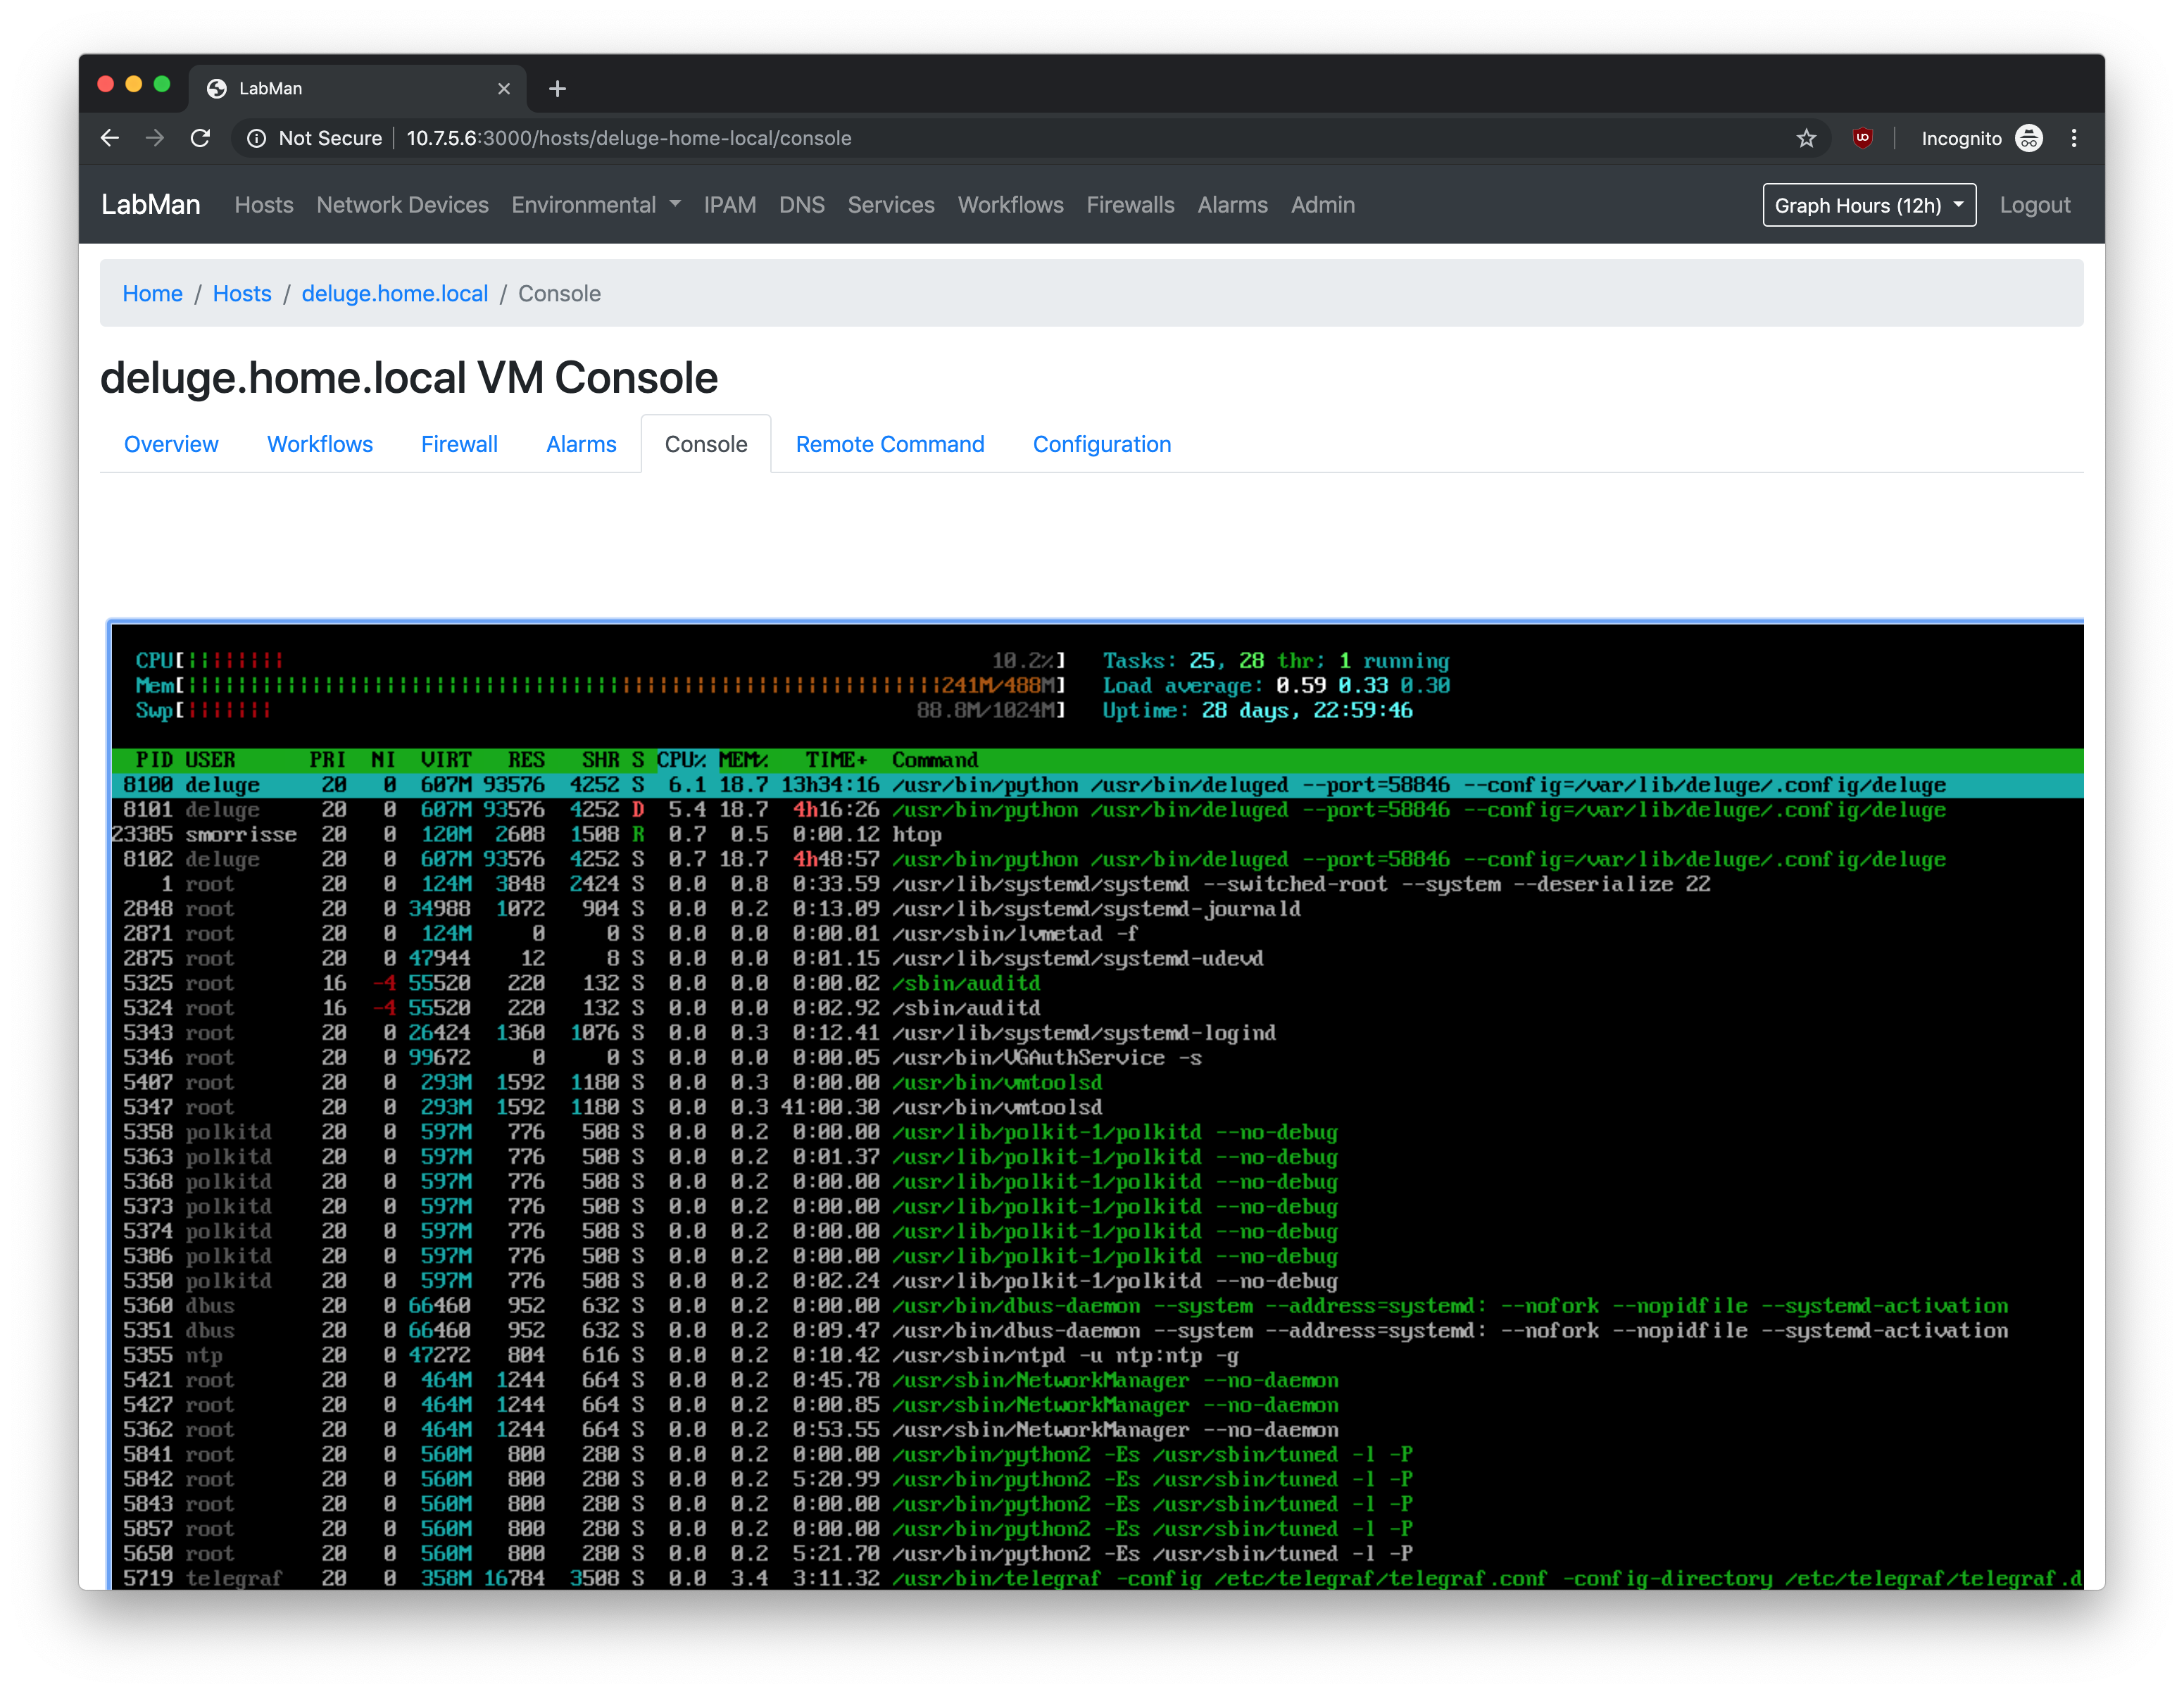Click the Not Secure info icon
Image resolution: width=2184 pixels, height=1694 pixels.
pyautogui.click(x=257, y=138)
